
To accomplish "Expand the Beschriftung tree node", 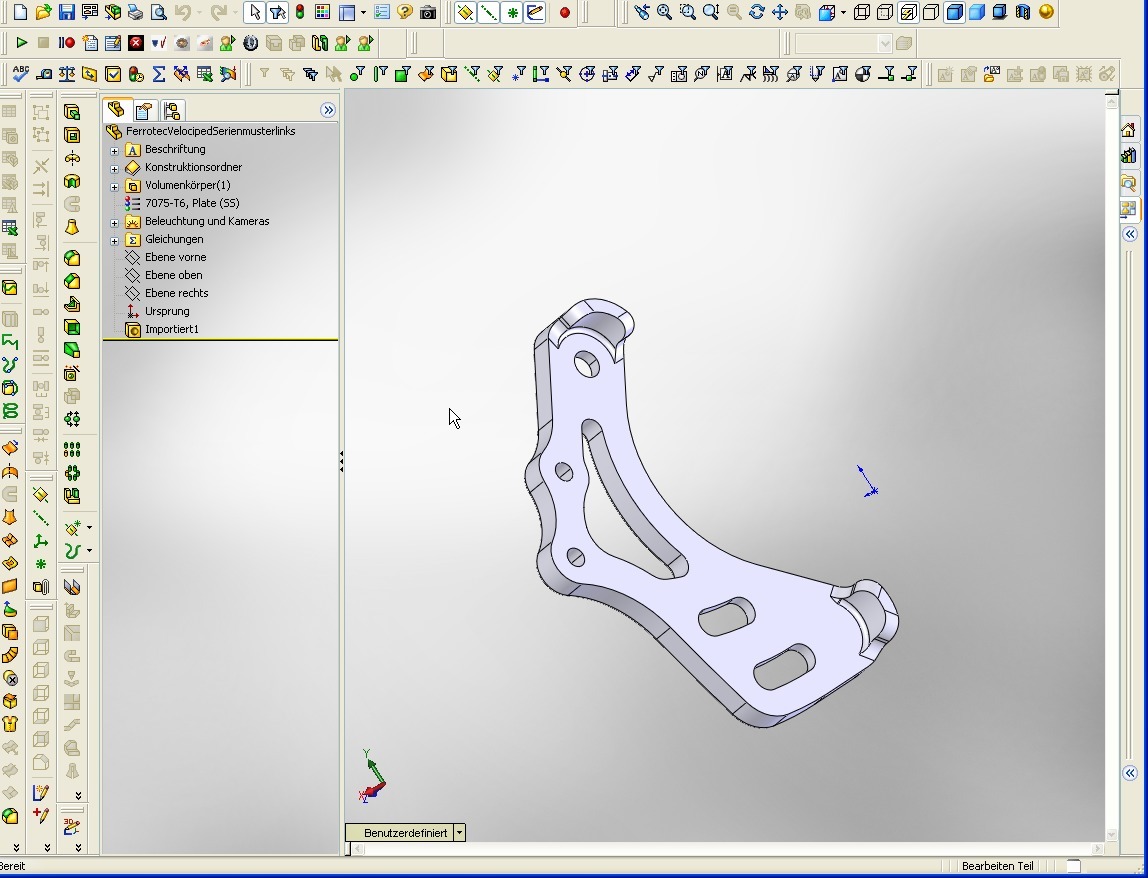I will pyautogui.click(x=114, y=150).
